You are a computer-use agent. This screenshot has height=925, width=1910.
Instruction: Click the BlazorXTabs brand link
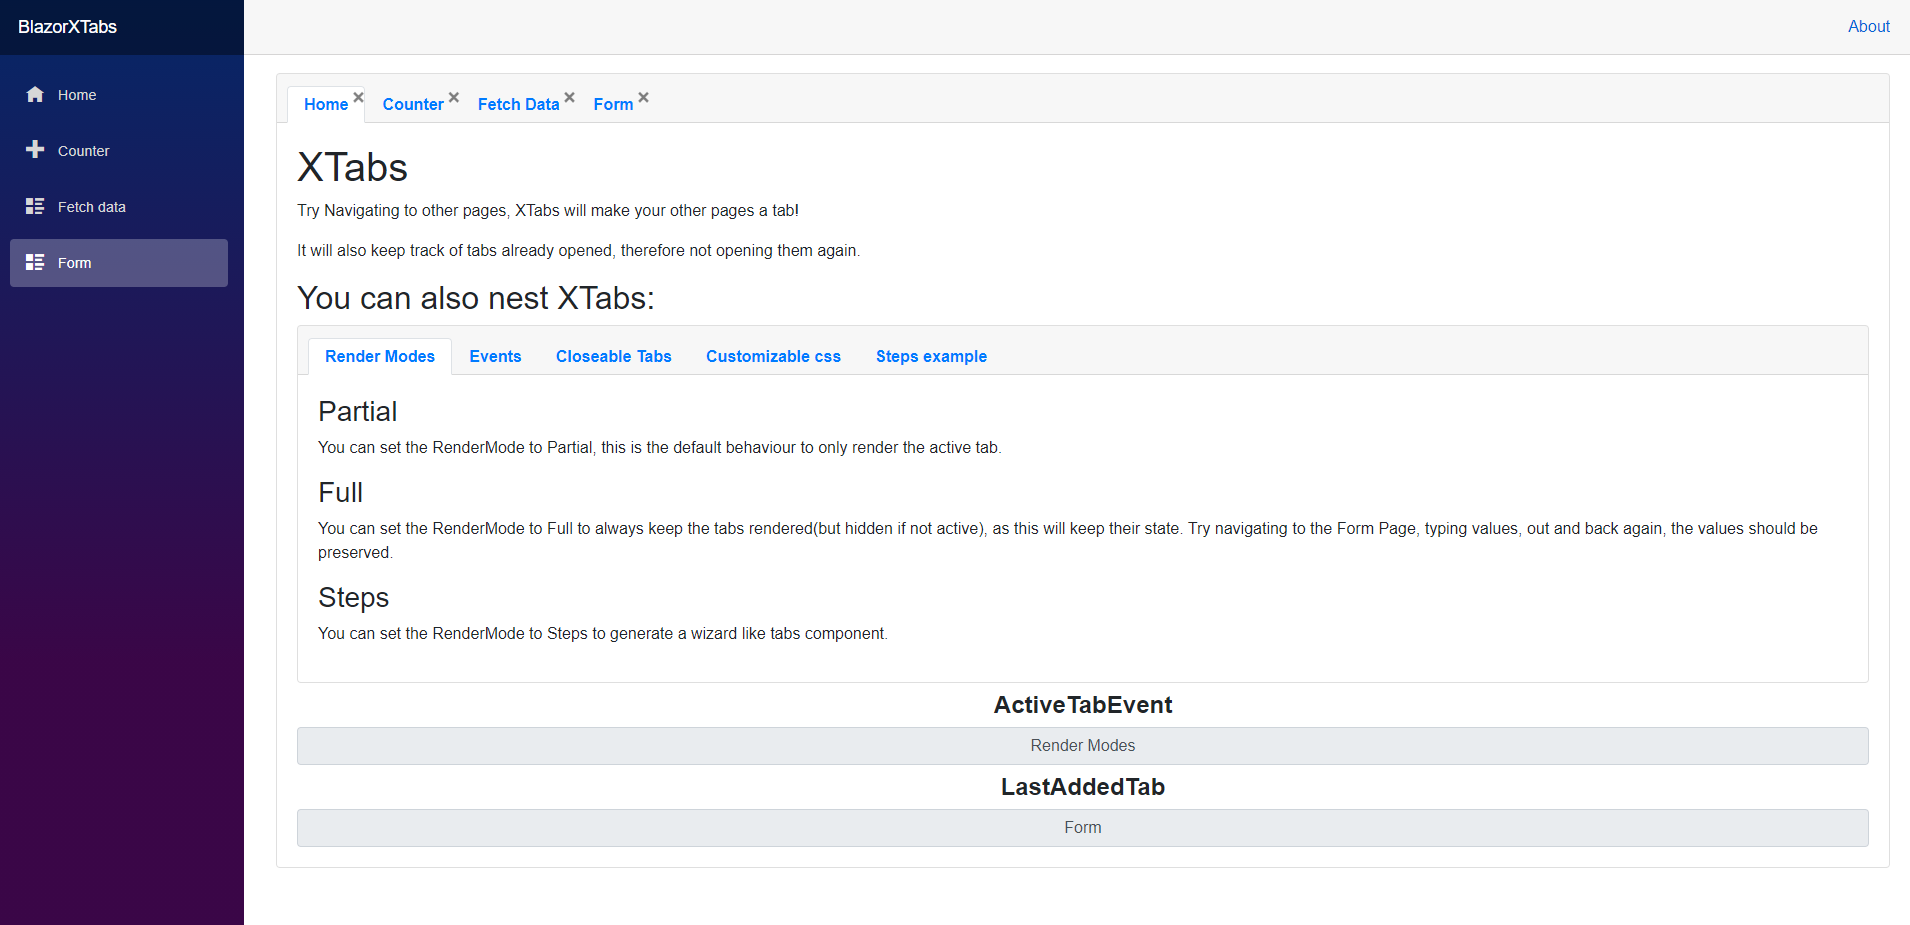point(67,27)
